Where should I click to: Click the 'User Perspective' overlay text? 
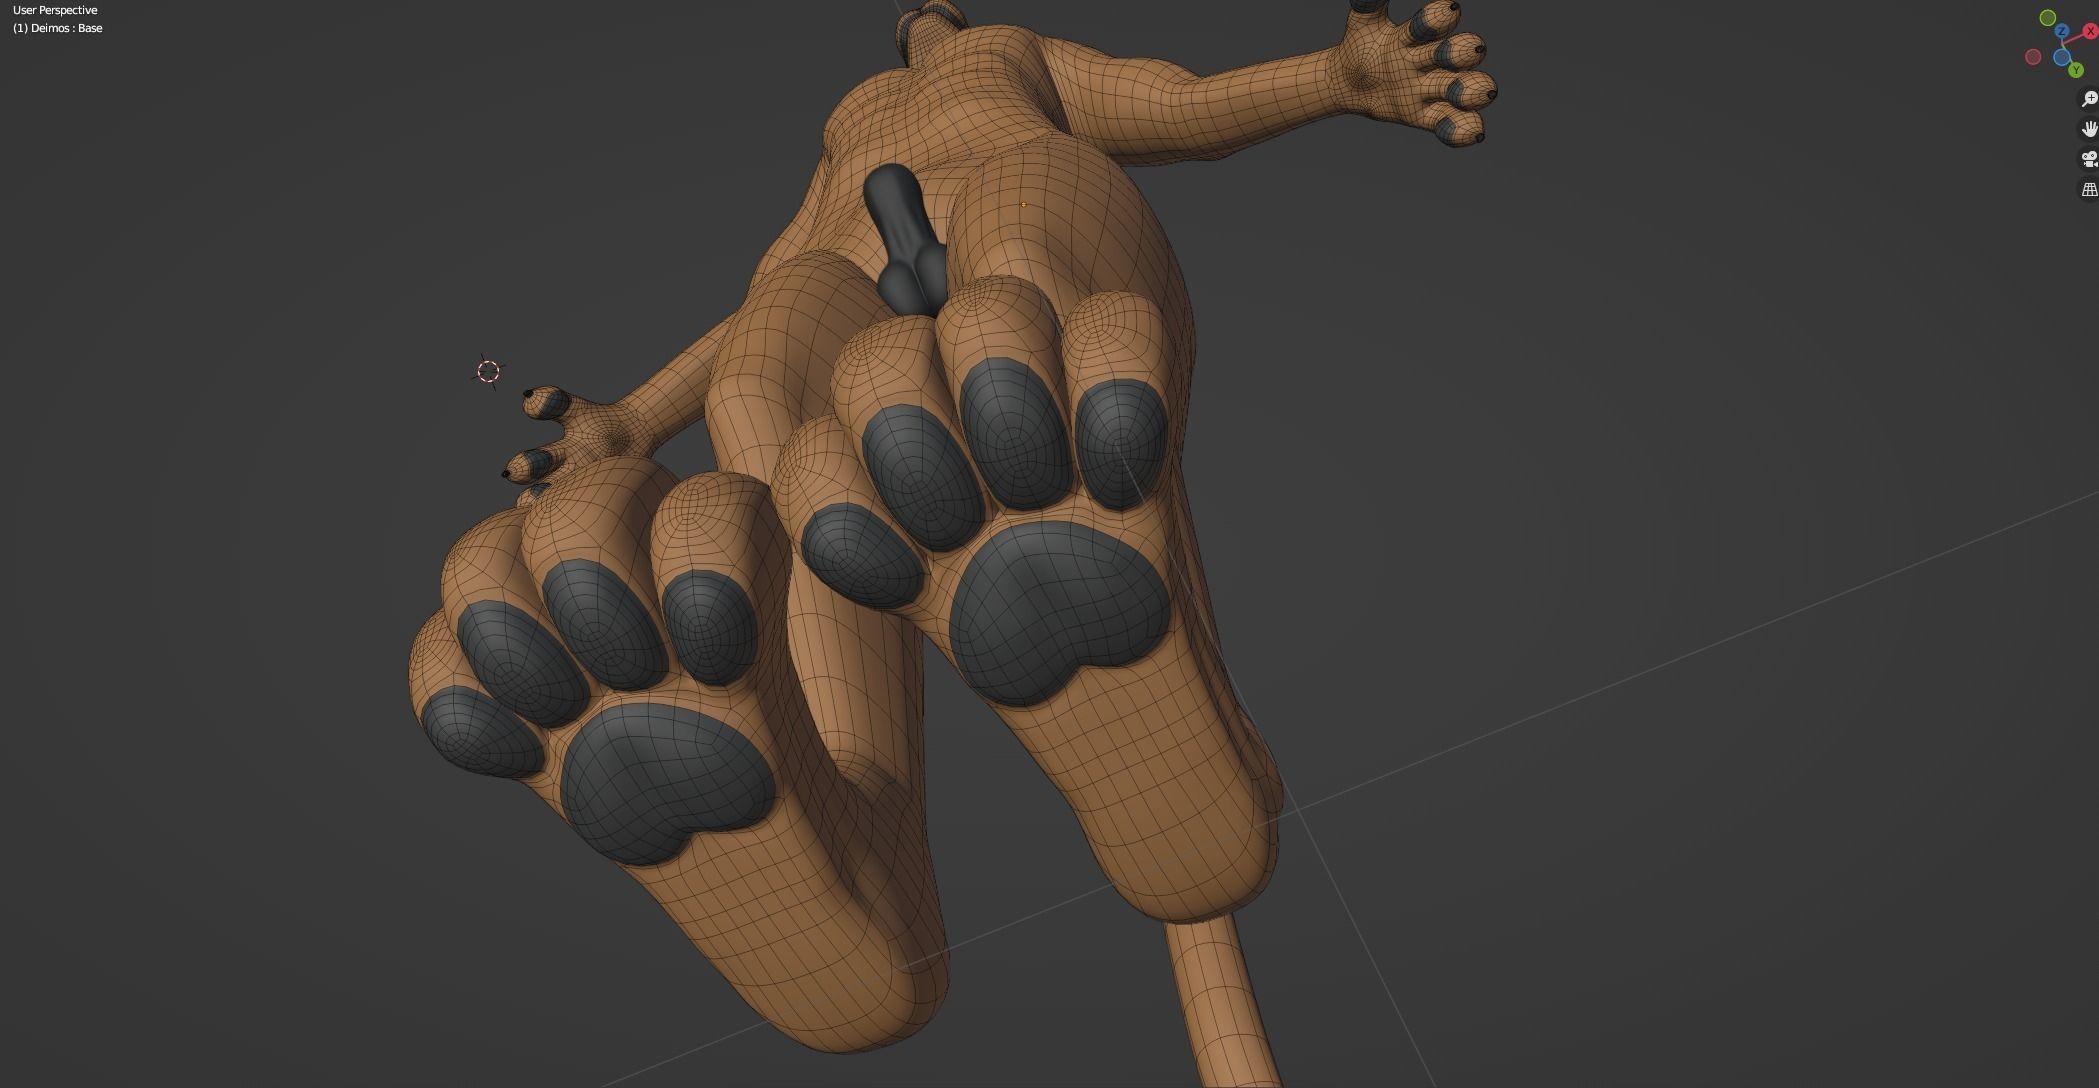pos(55,10)
